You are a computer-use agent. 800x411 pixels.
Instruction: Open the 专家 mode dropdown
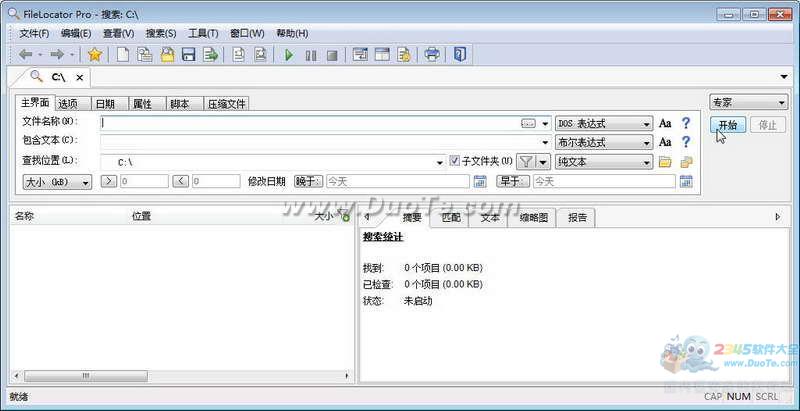748,102
